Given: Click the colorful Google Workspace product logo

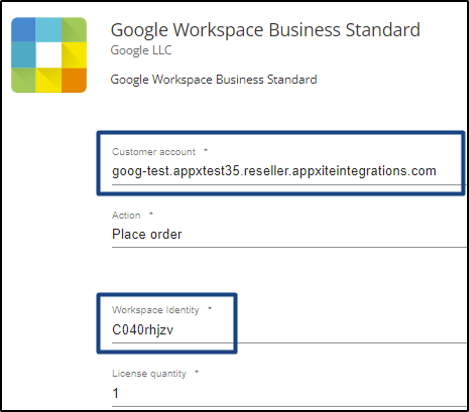Looking at the screenshot, I should (x=49, y=55).
